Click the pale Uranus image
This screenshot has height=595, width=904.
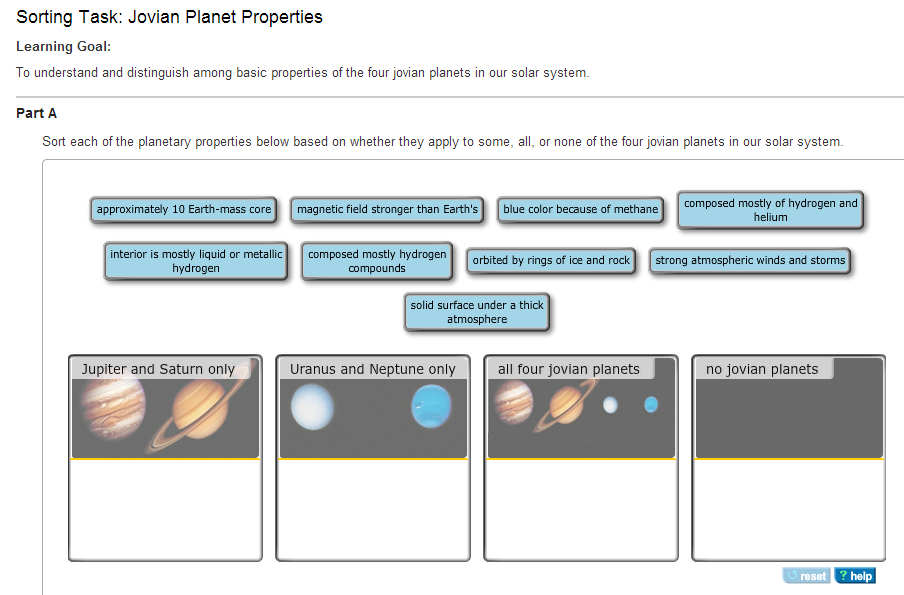pos(312,407)
